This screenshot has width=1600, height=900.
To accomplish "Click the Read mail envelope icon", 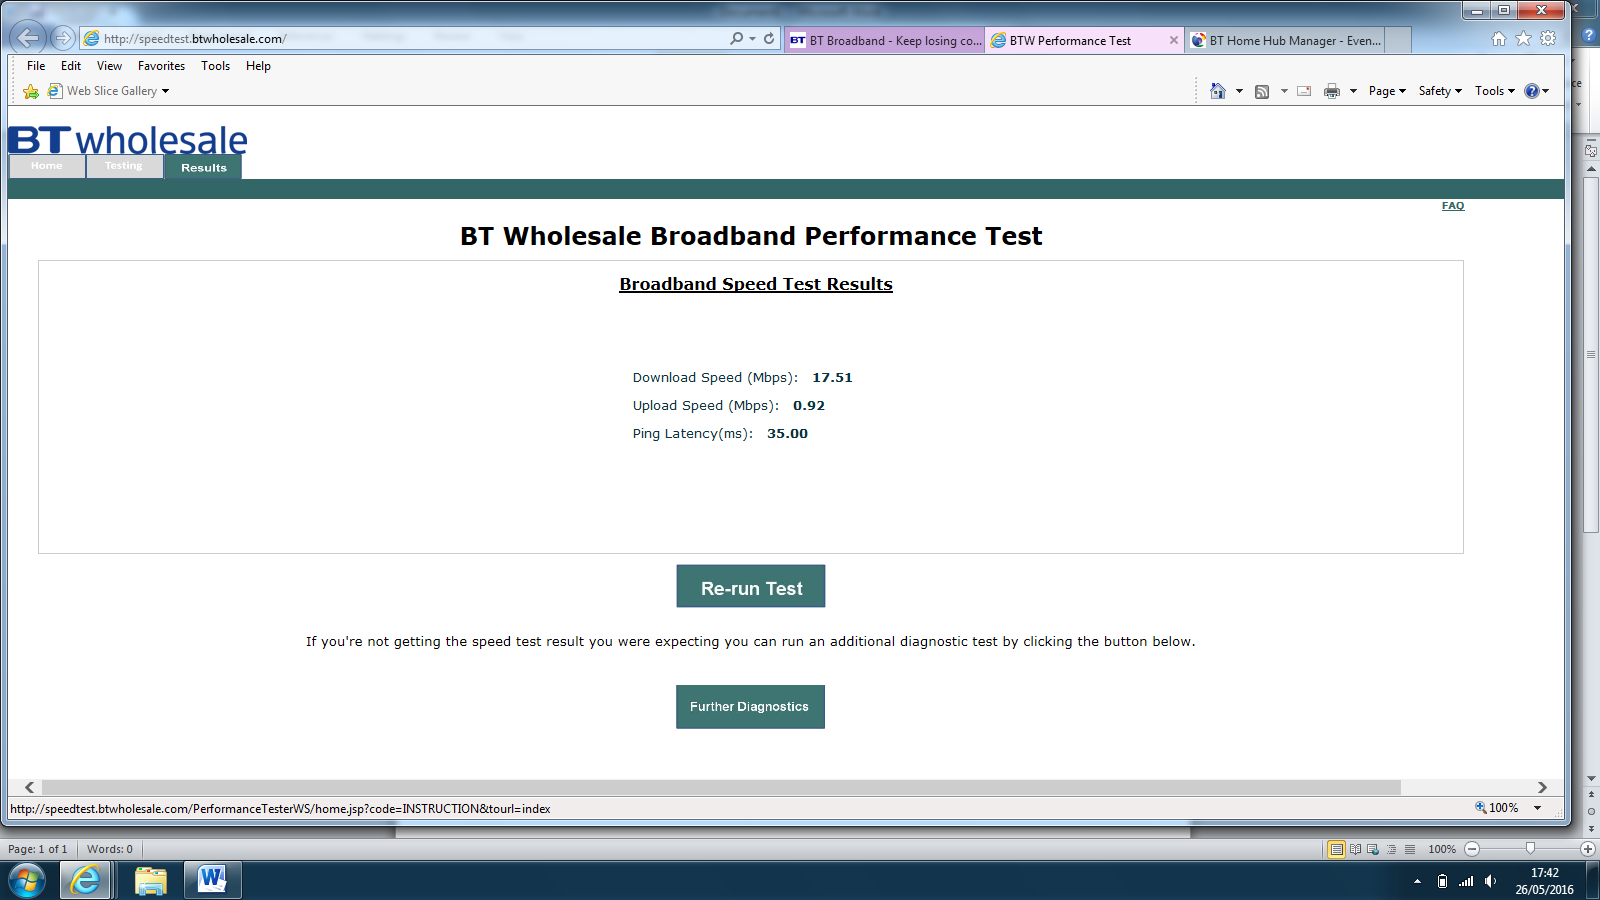I will pos(1303,90).
